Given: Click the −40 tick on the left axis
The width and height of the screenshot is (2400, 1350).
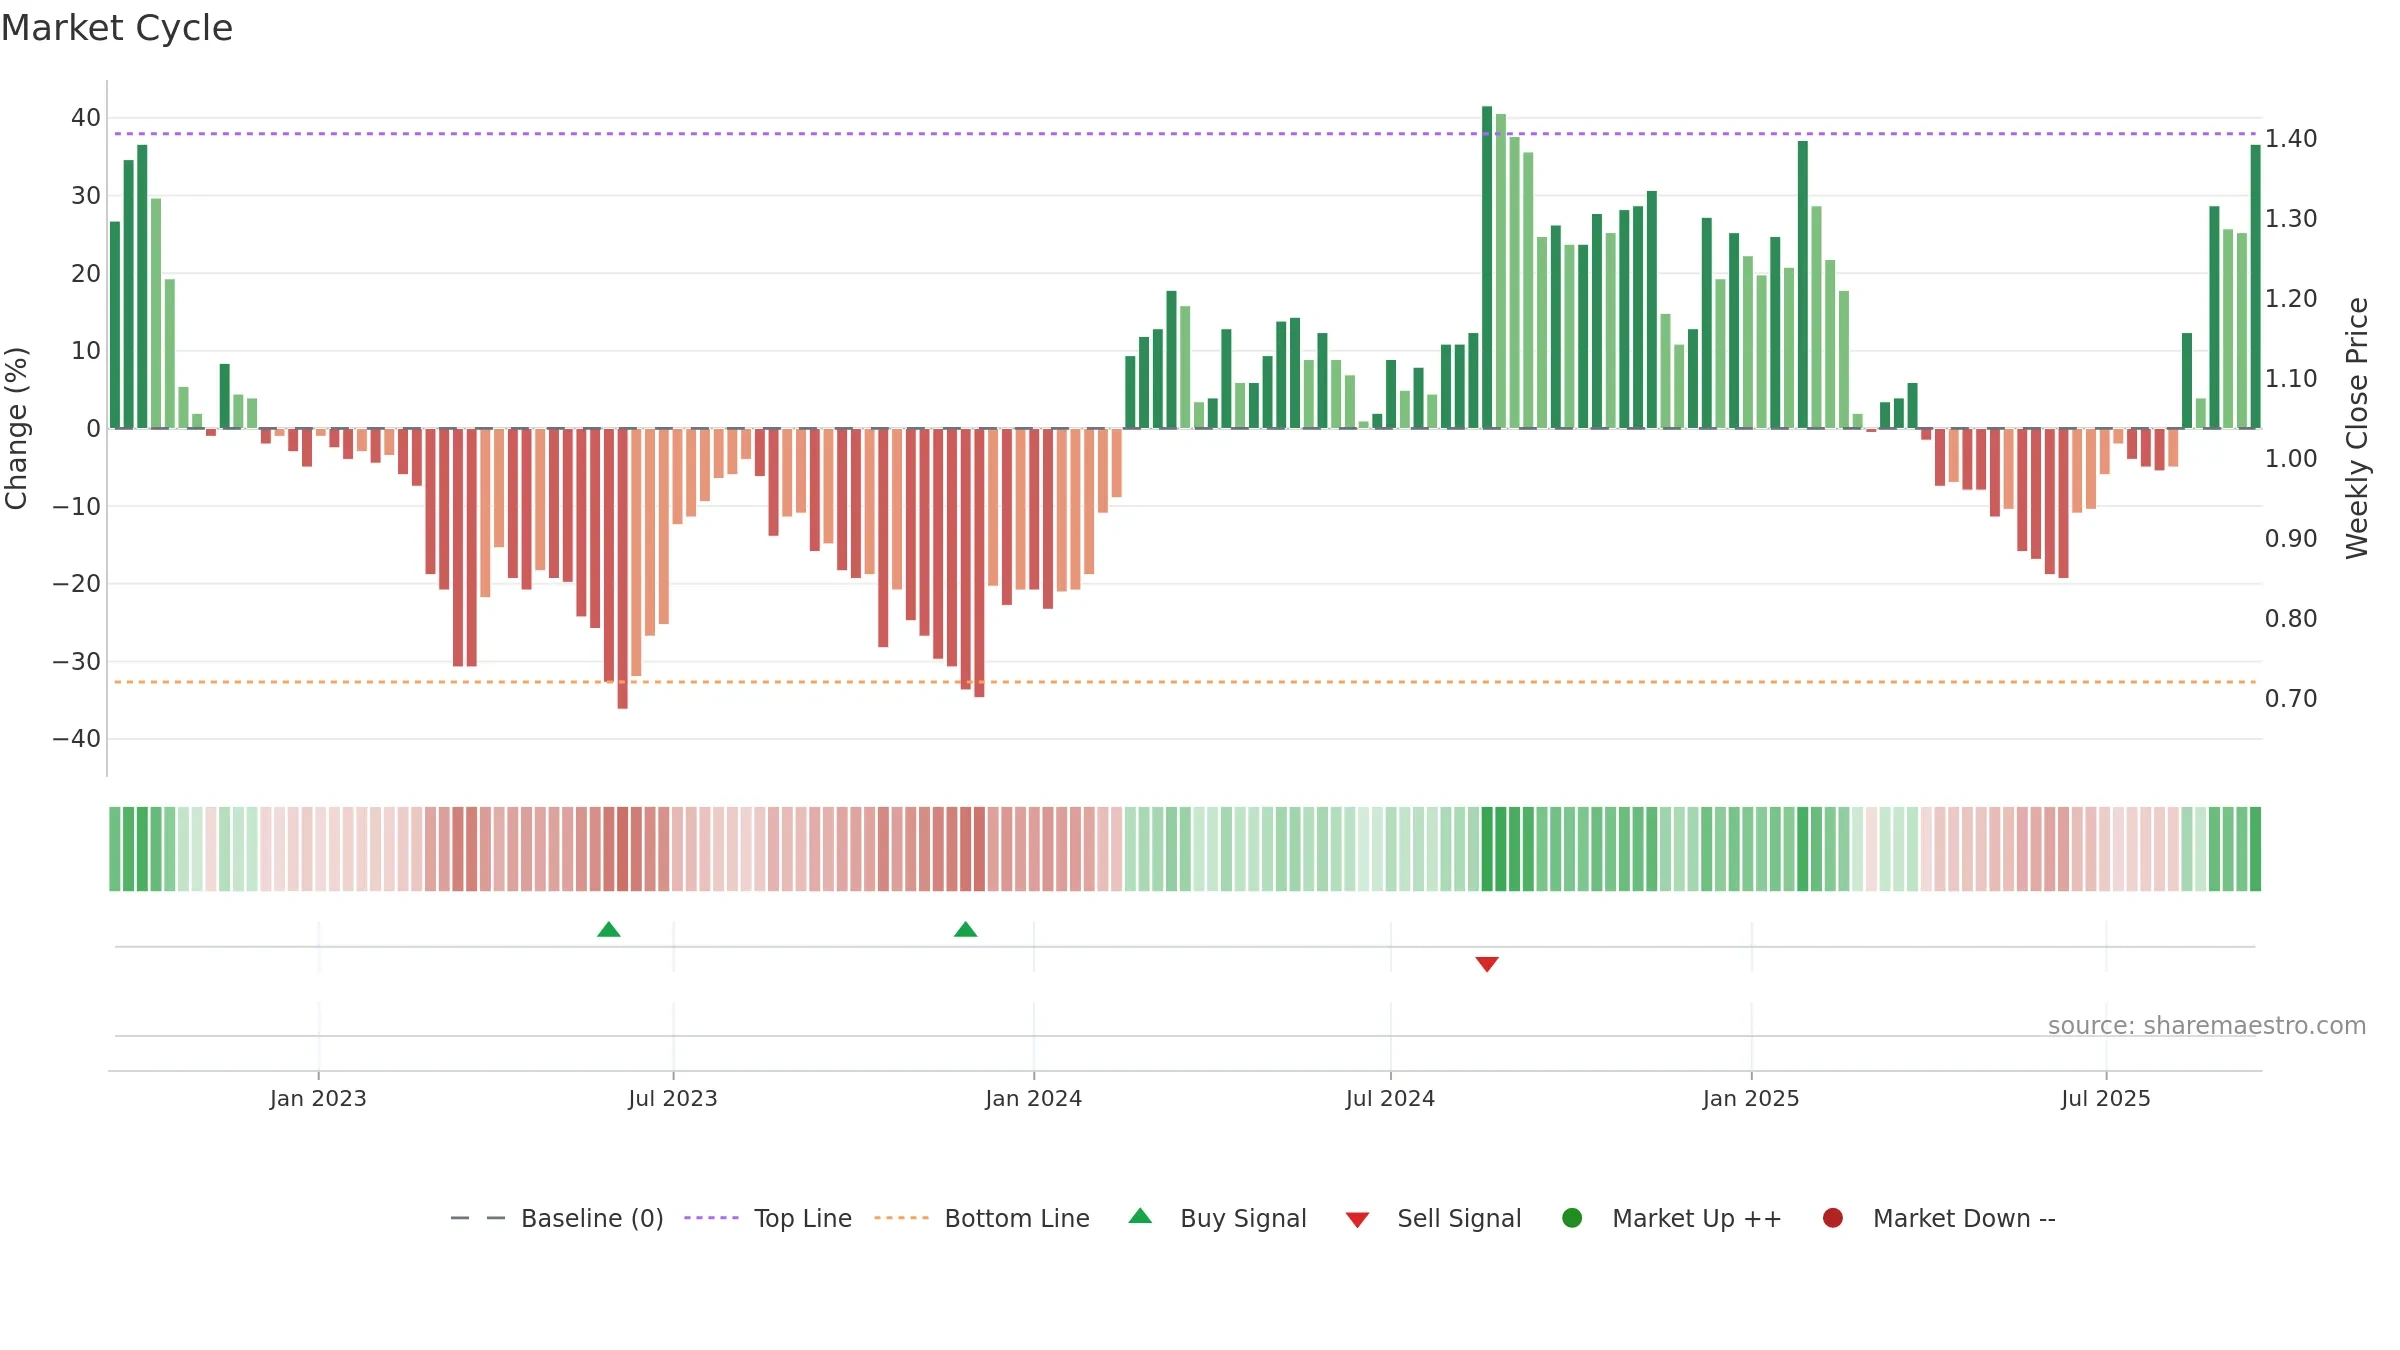Looking at the screenshot, I should 77,739.
